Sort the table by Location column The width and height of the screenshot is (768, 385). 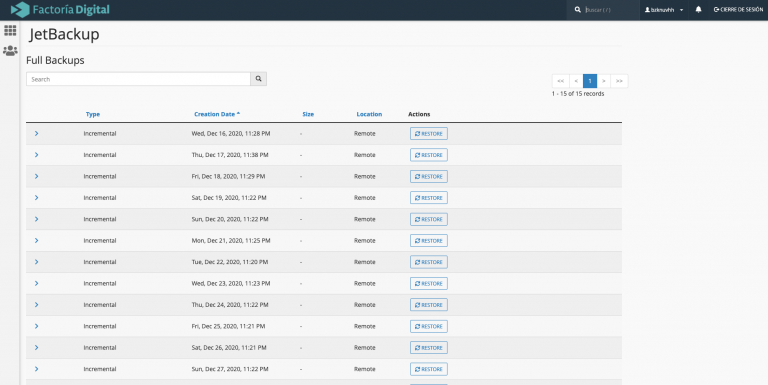pos(369,114)
